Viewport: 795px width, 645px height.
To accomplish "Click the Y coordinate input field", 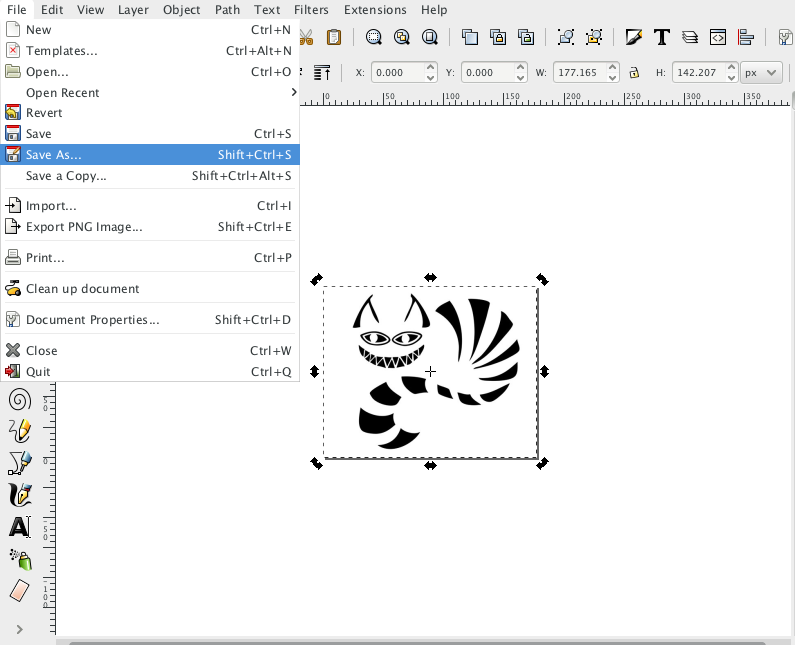I will click(x=488, y=73).
